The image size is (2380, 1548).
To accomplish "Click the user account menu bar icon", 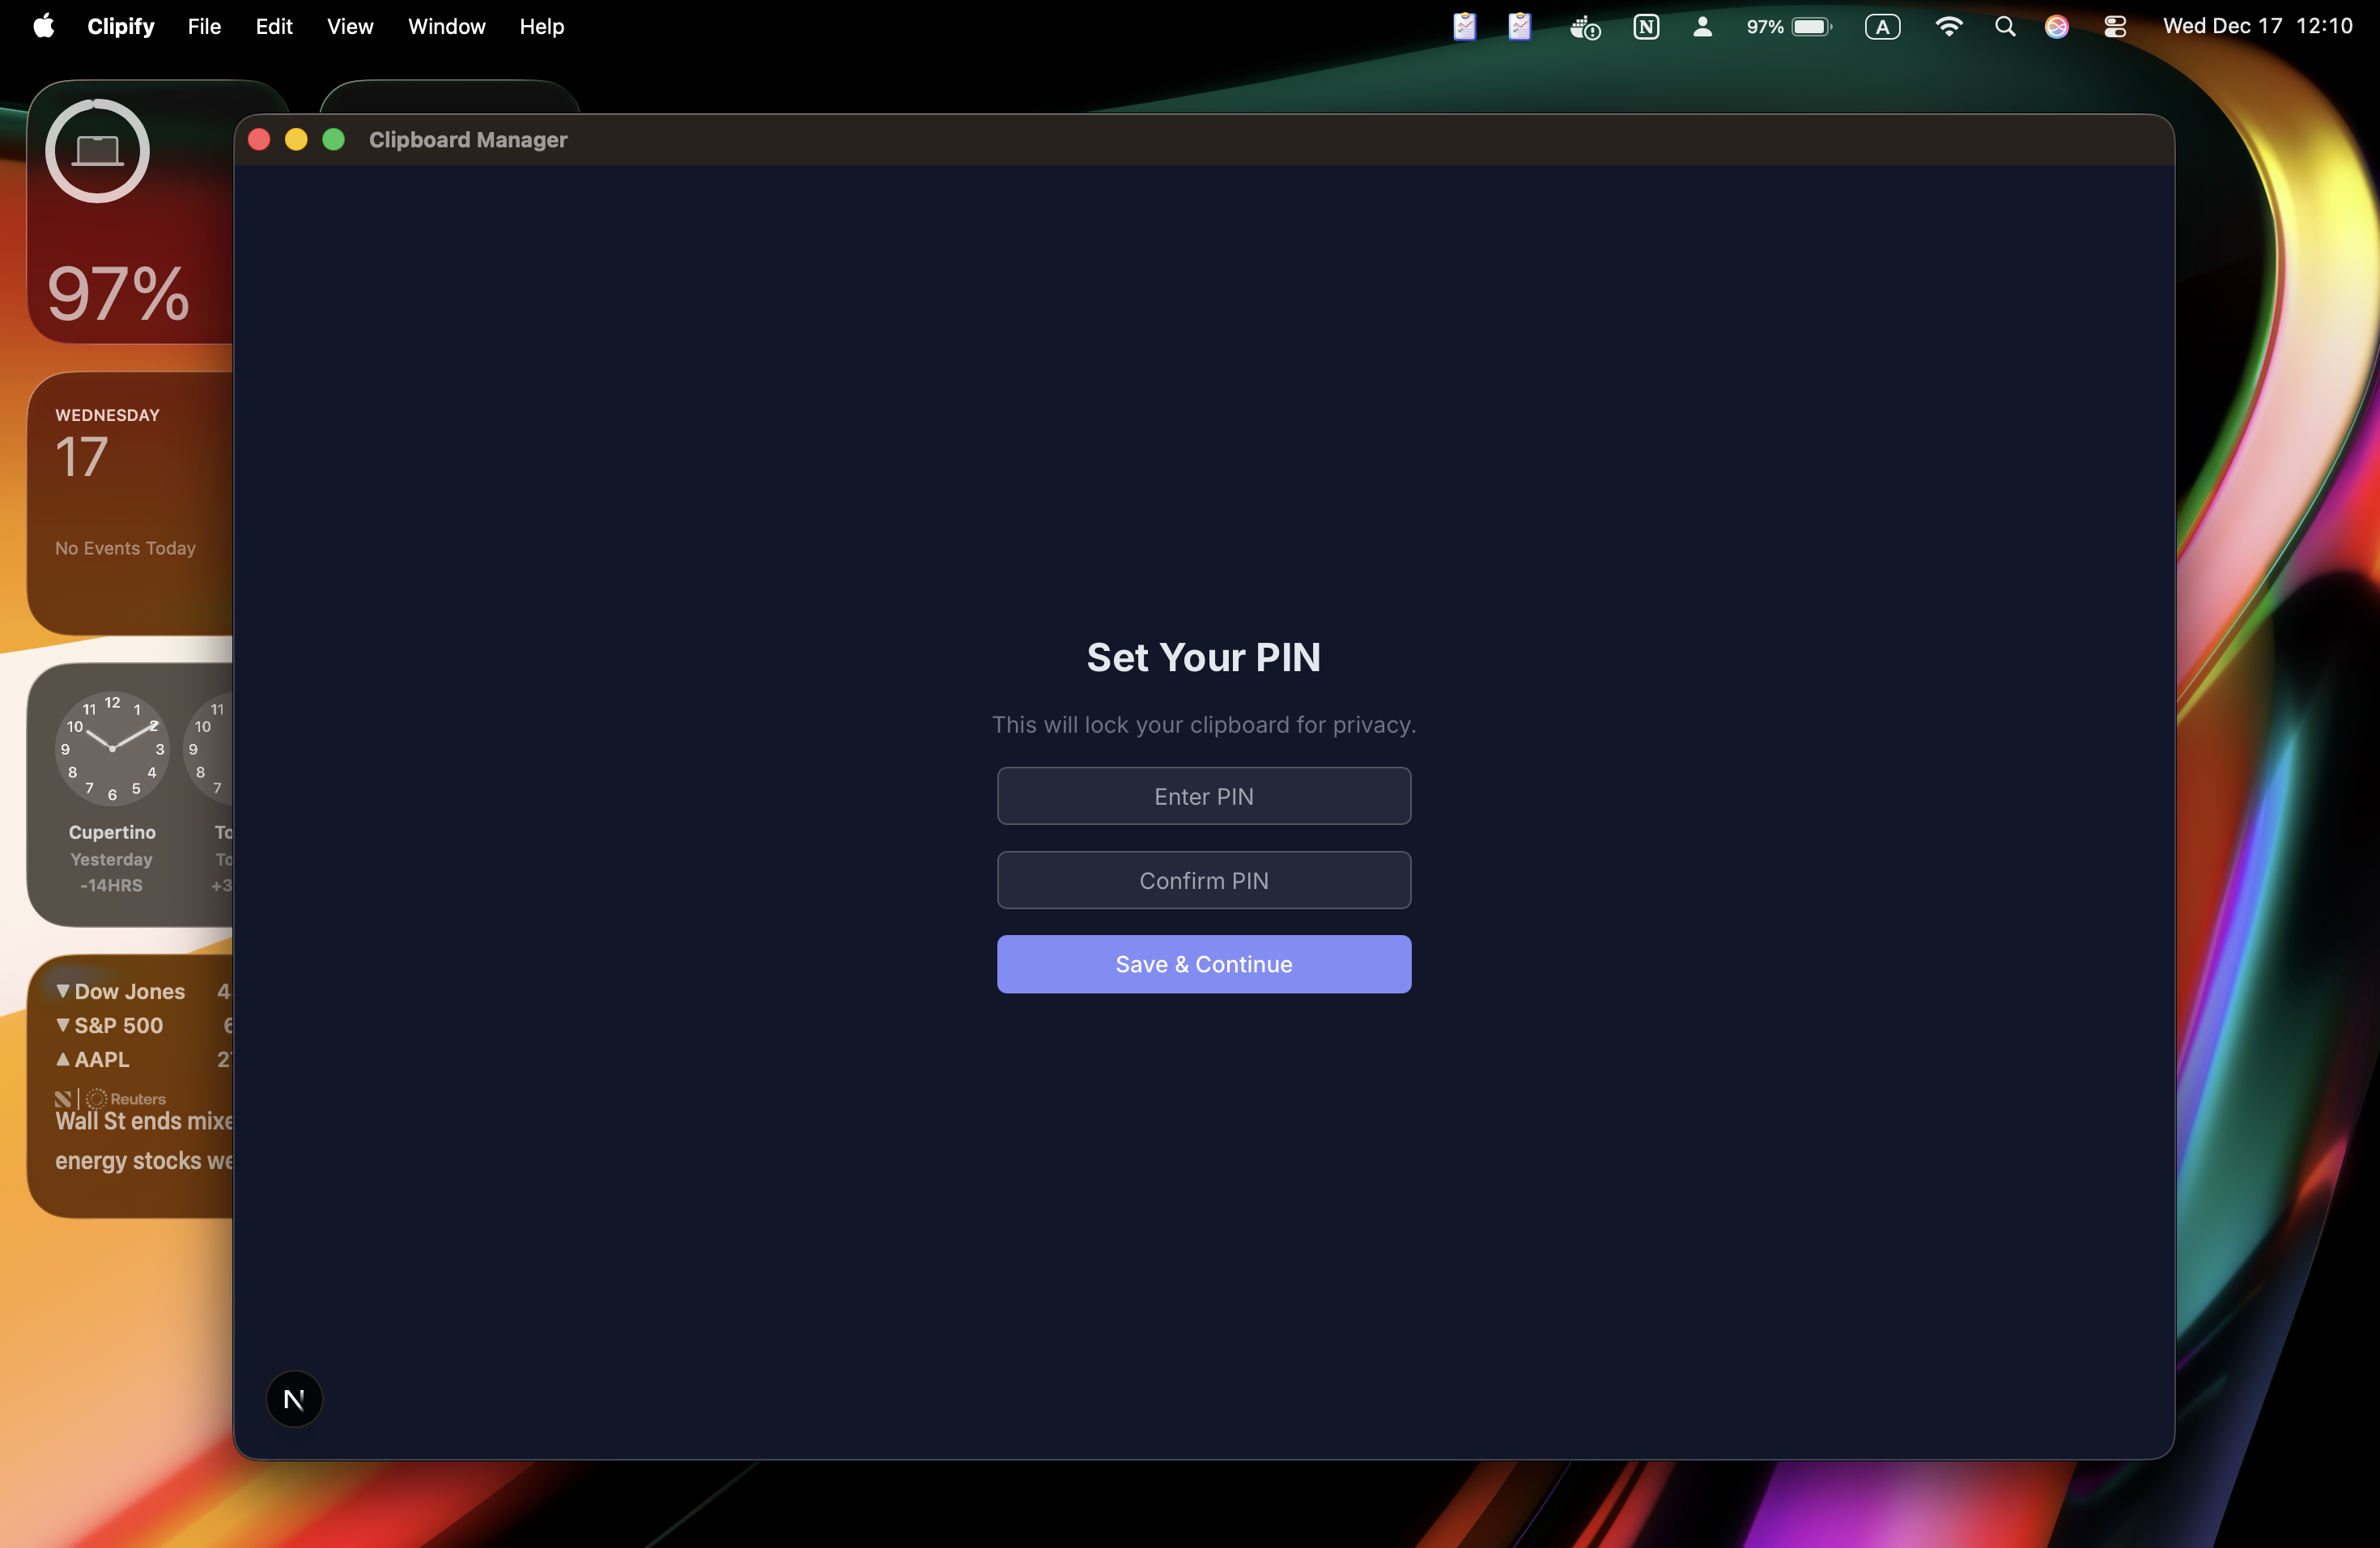I will click(1702, 26).
